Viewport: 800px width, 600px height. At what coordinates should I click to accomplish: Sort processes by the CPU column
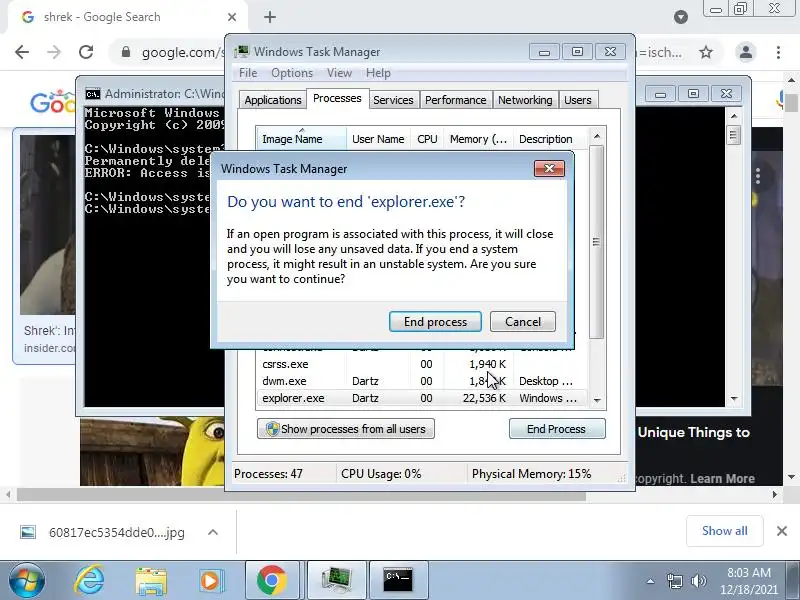pyautogui.click(x=427, y=139)
